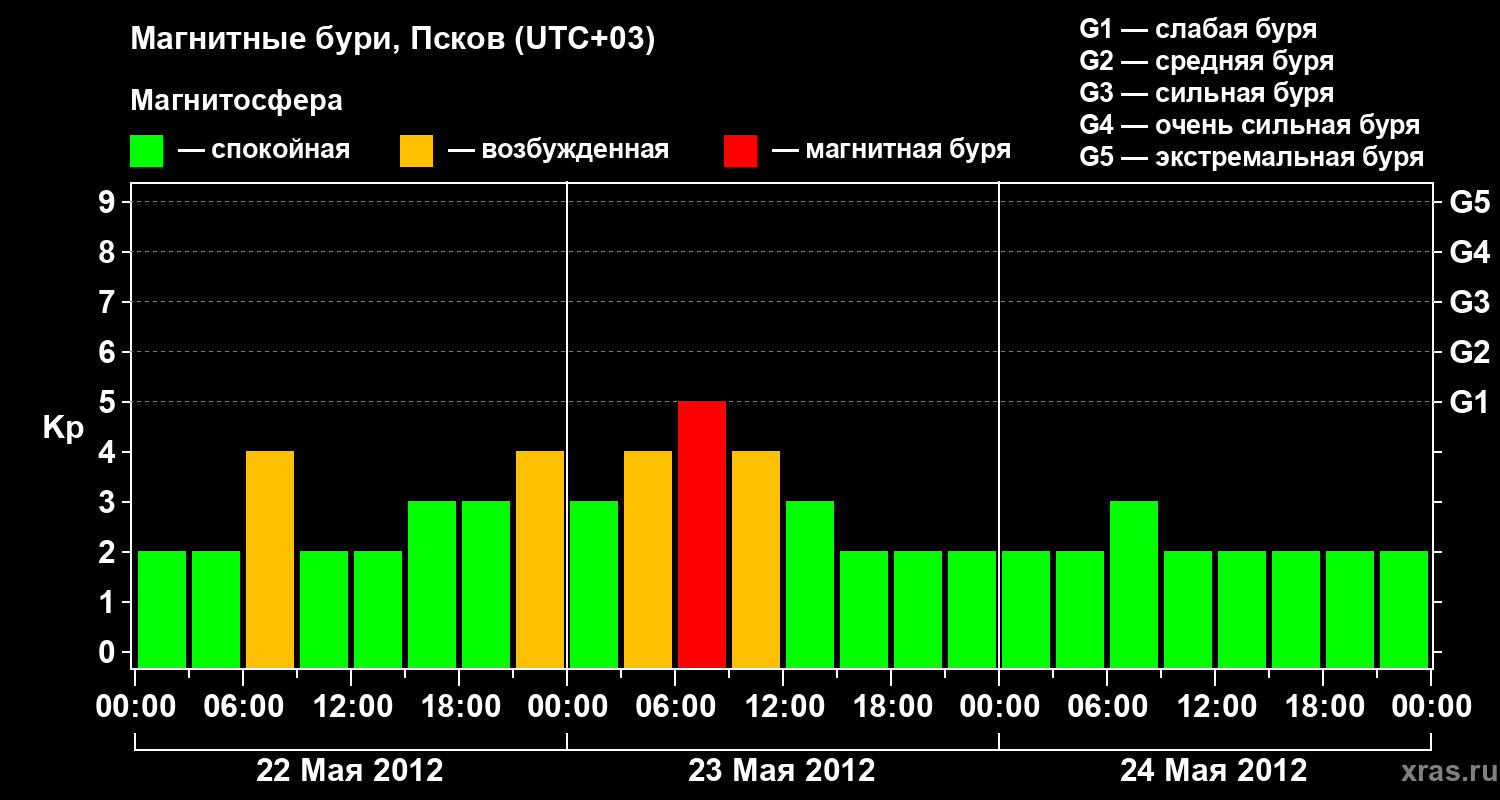This screenshot has height=800, width=1500.
Task: Click the 'G2' tick label on the right axis
Action: tap(1469, 352)
